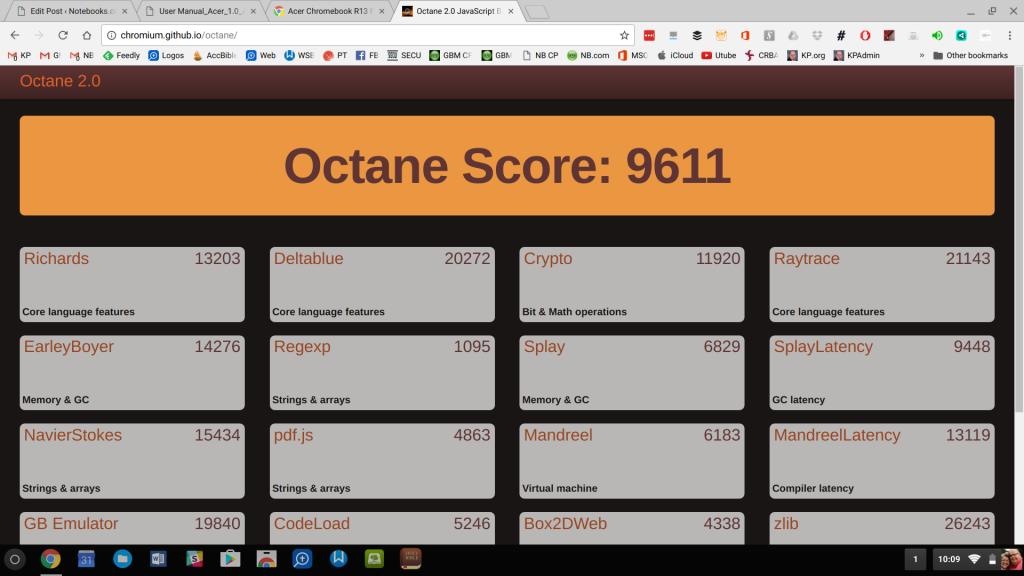Launch the Holy Bible app on the shelf
The width and height of the screenshot is (1024, 576).
point(410,559)
